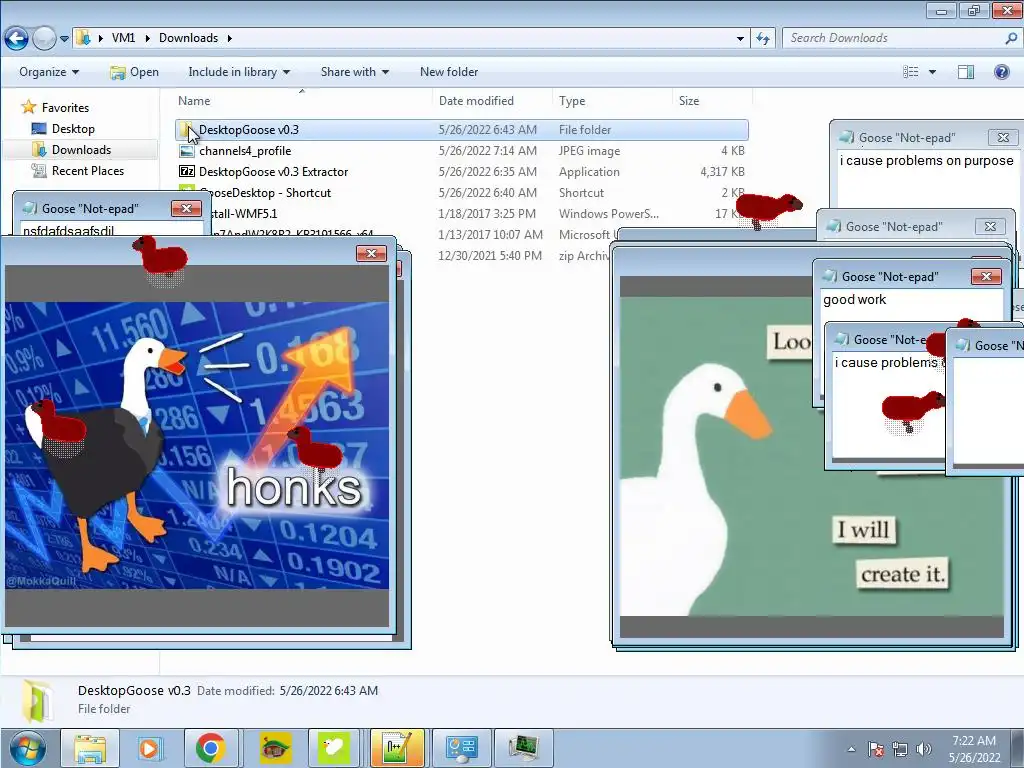Click the notepad-style taskbar icon
This screenshot has width=1024, height=768.
point(397,748)
